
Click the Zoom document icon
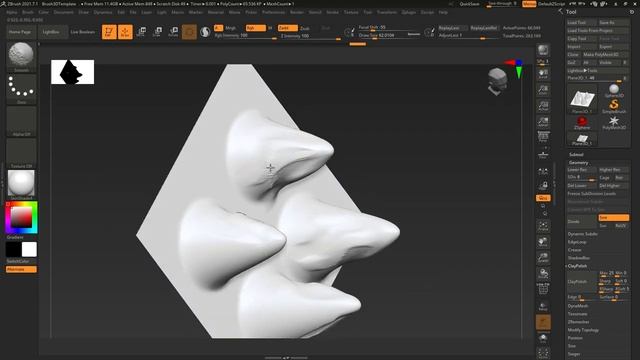[x=543, y=90]
